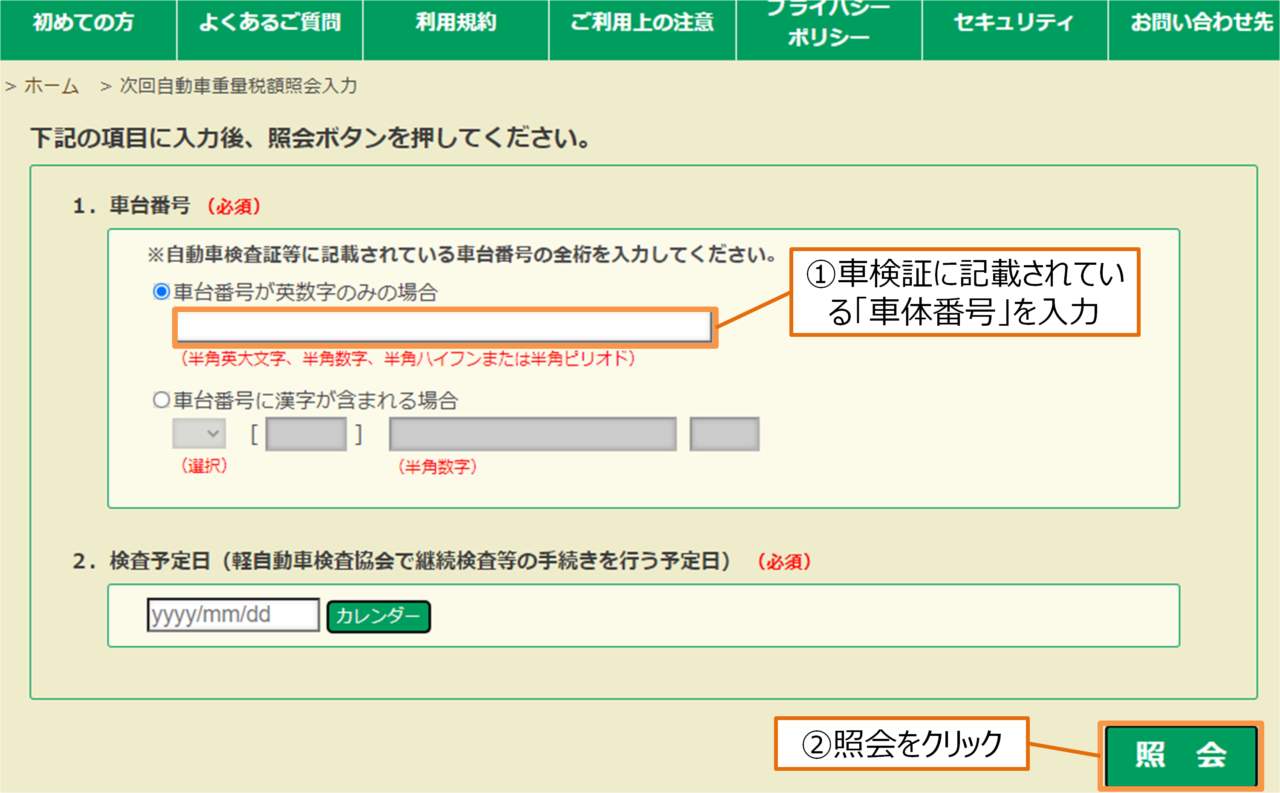This screenshot has height=793, width=1280.
Task: Focus the yyyy/mm/dd inspection date field
Action: (233, 615)
